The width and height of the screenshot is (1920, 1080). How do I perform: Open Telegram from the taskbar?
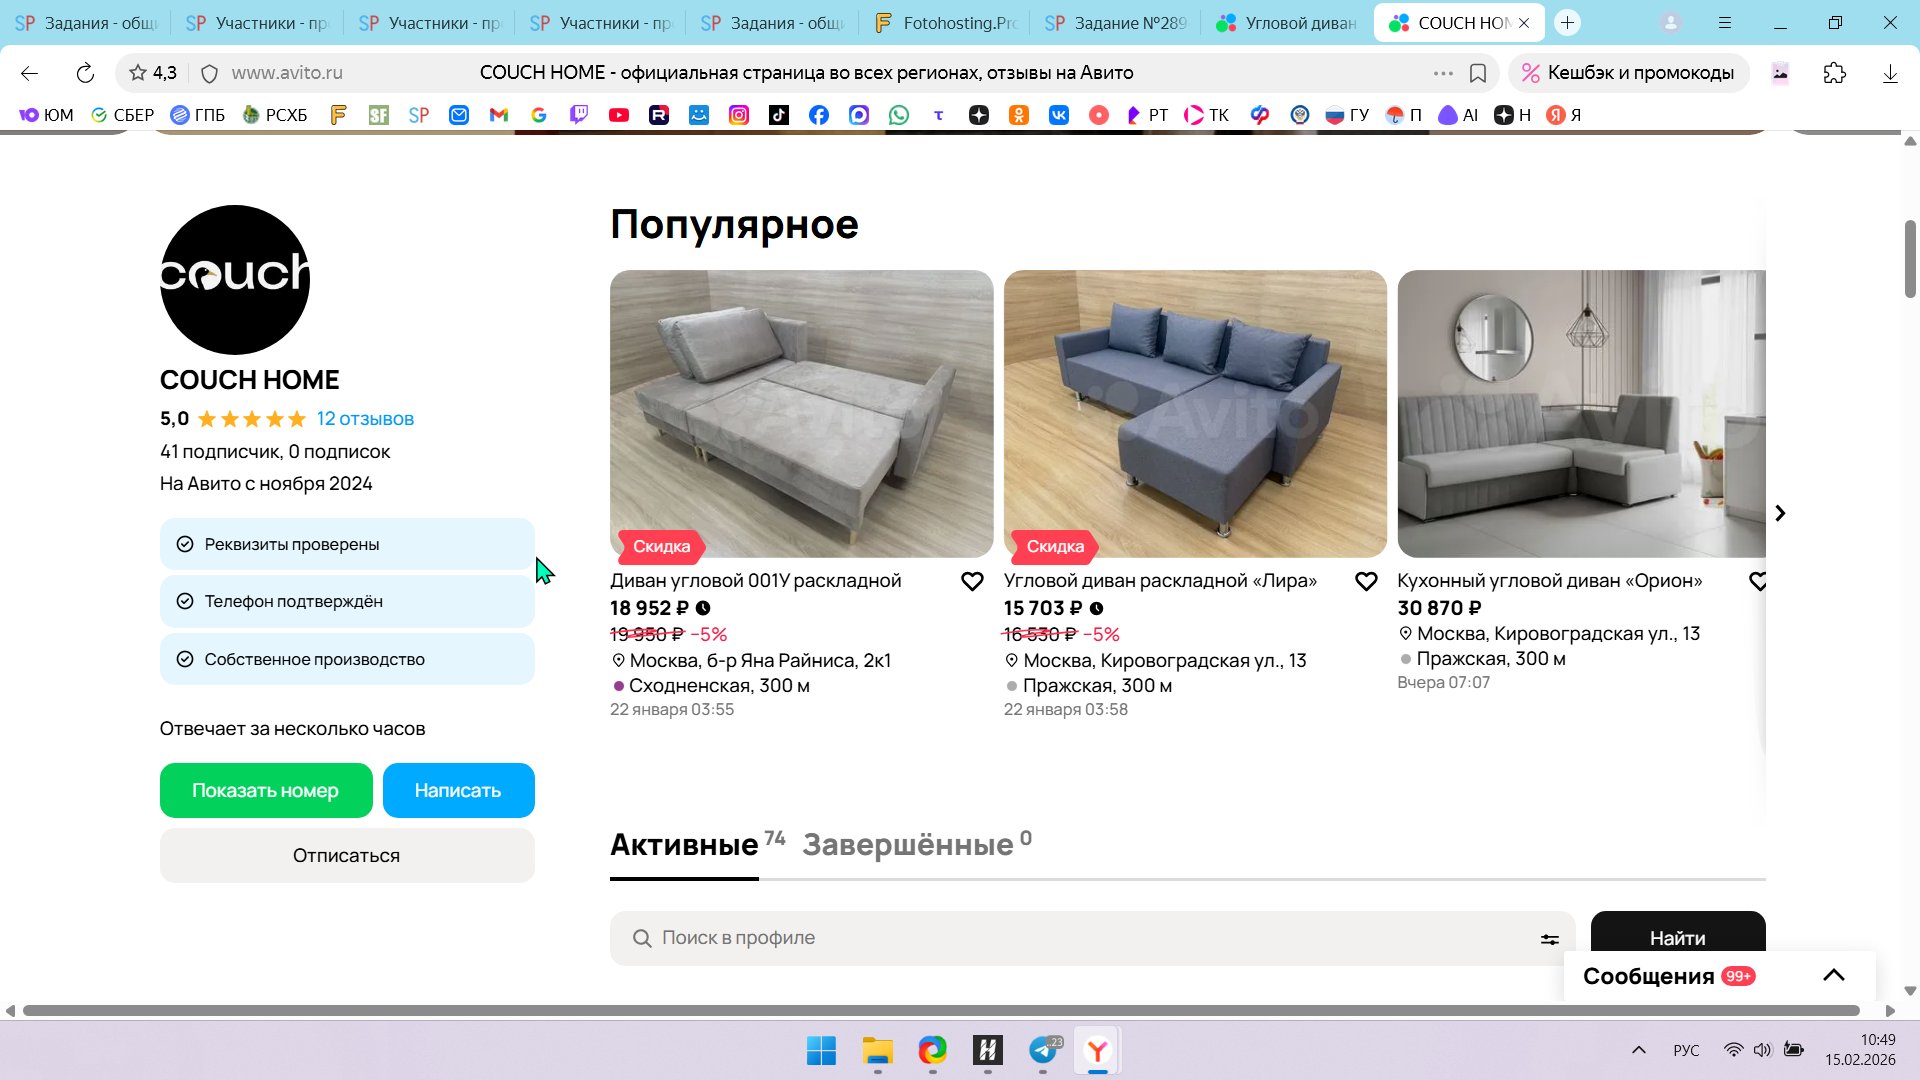[1043, 1050]
